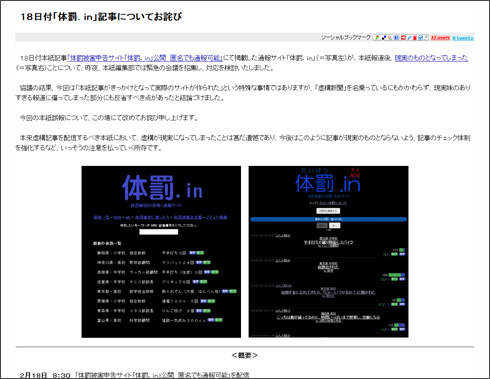Click the headline 18日付「体罰.in」記事についてお詫び

coord(101,17)
